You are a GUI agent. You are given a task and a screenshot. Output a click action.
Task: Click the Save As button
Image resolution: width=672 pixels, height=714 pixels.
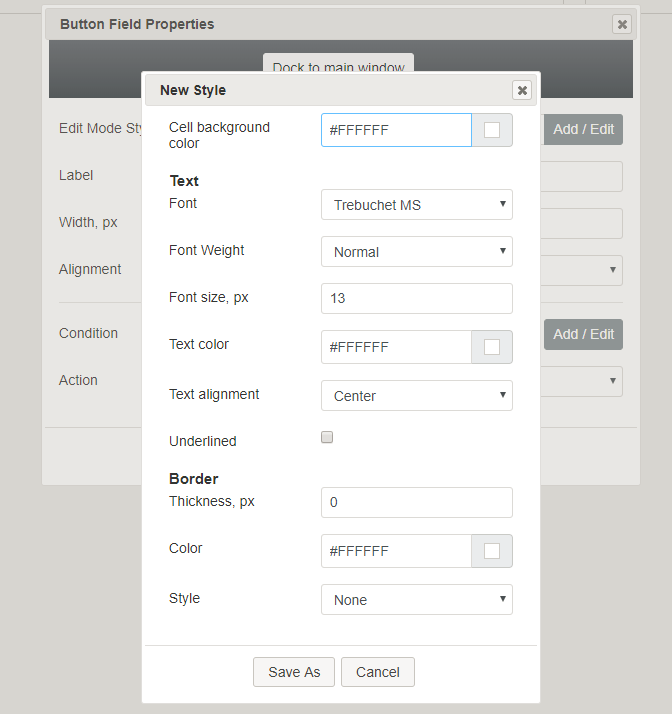point(294,672)
